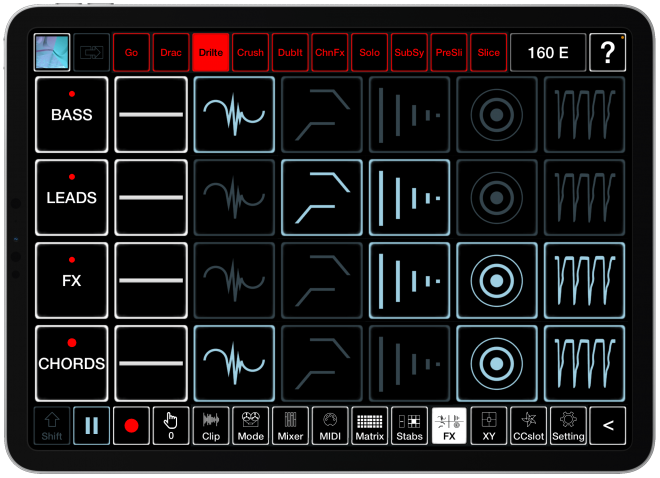The image size is (660, 478).
Task: Select the Solo preset tab
Action: pos(369,52)
